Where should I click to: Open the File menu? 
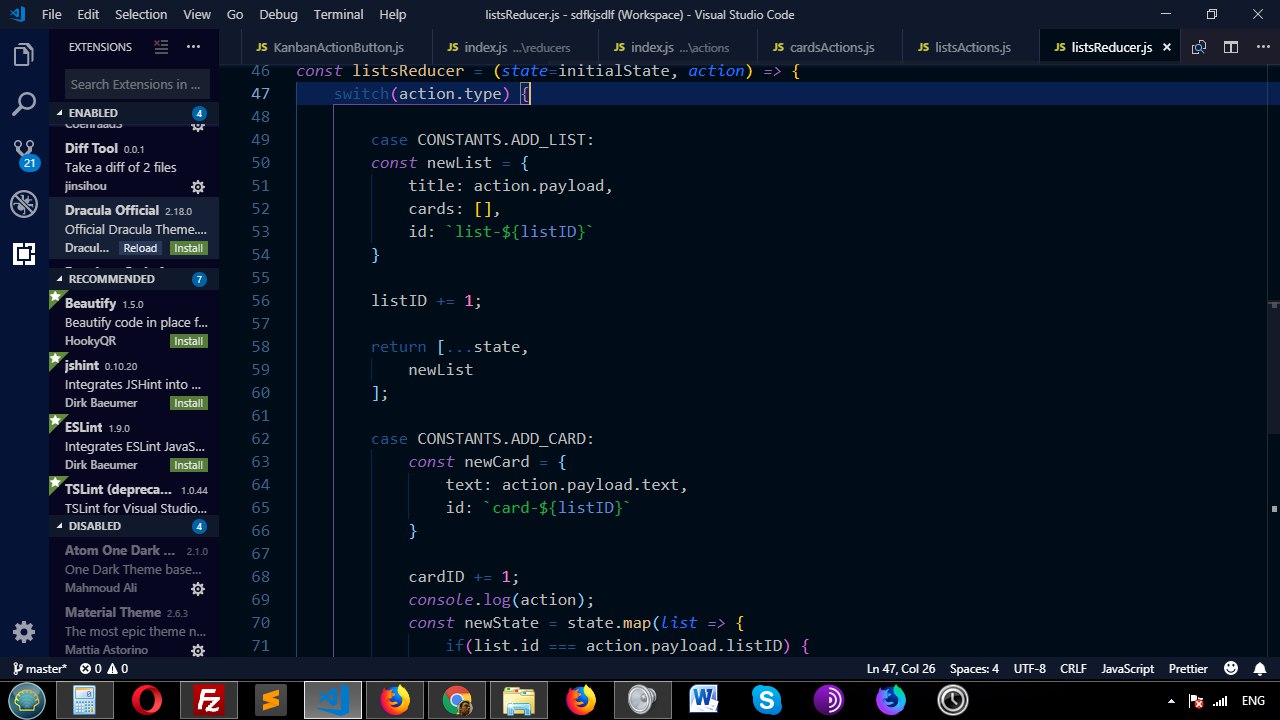tap(52, 14)
